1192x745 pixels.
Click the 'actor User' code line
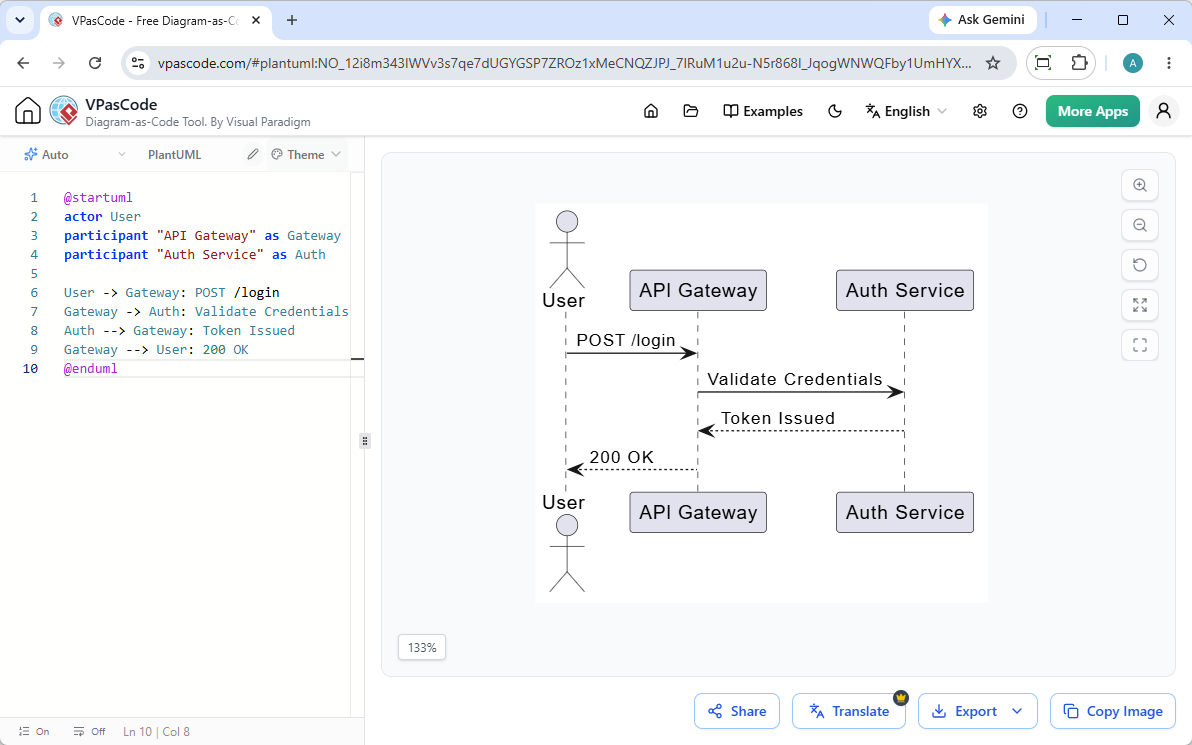point(102,217)
